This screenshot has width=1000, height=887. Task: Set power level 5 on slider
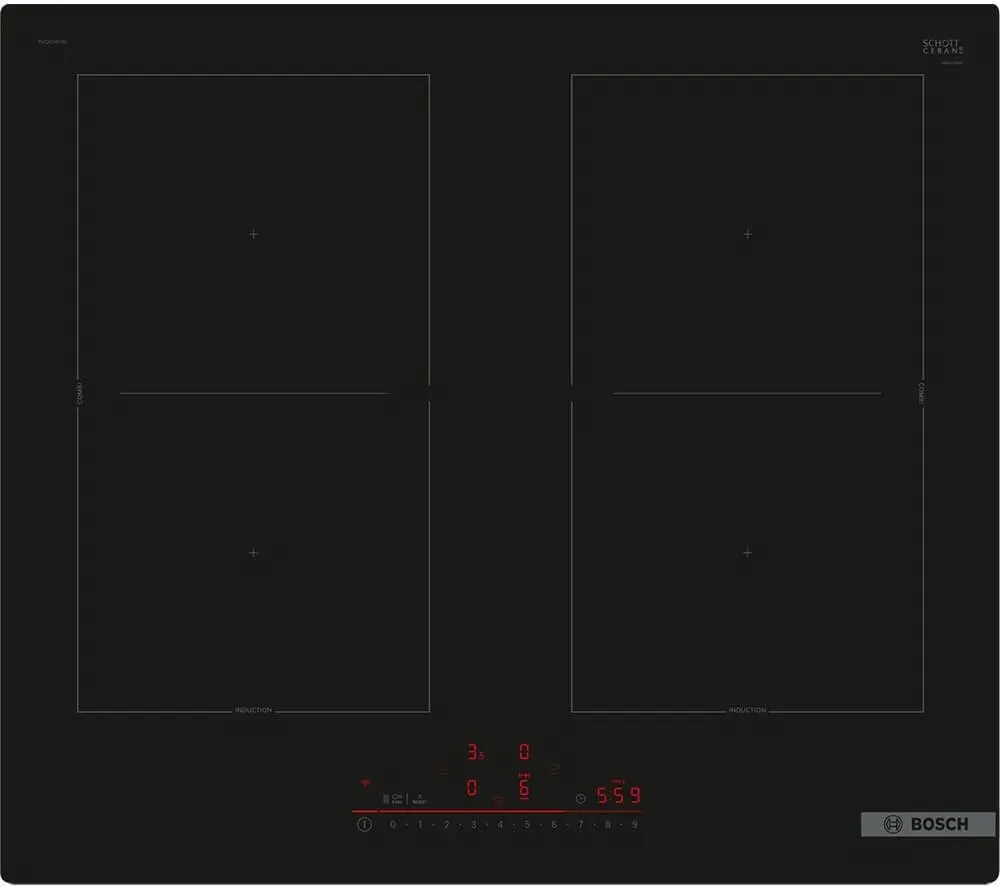527,825
